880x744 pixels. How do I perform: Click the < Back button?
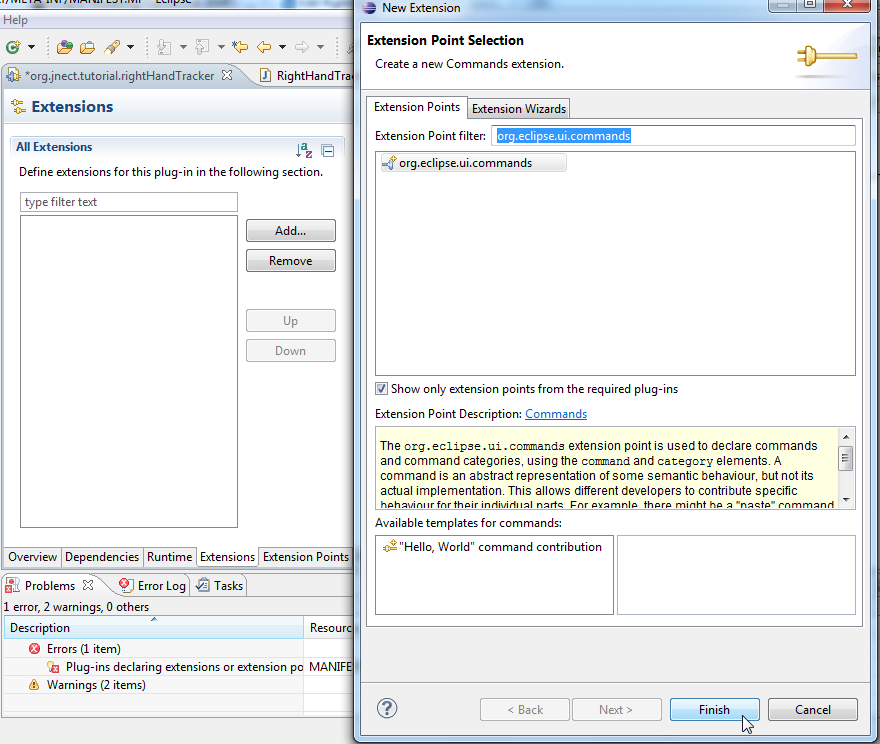(x=525, y=710)
